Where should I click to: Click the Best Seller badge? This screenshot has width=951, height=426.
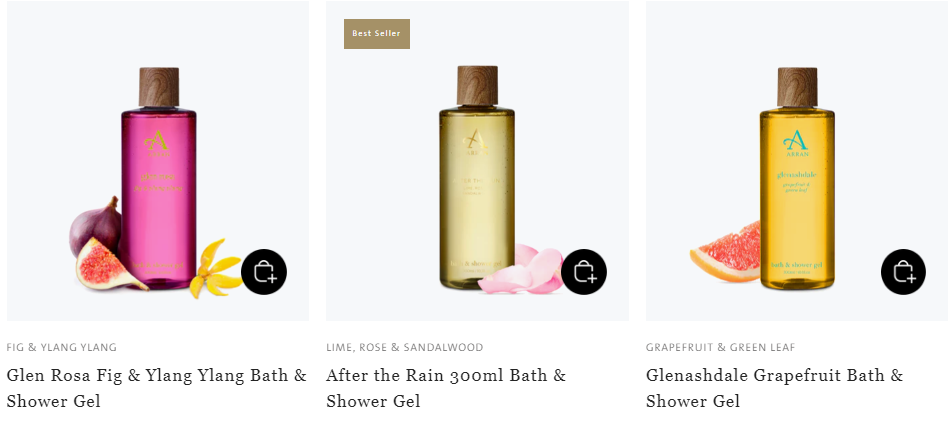[377, 34]
